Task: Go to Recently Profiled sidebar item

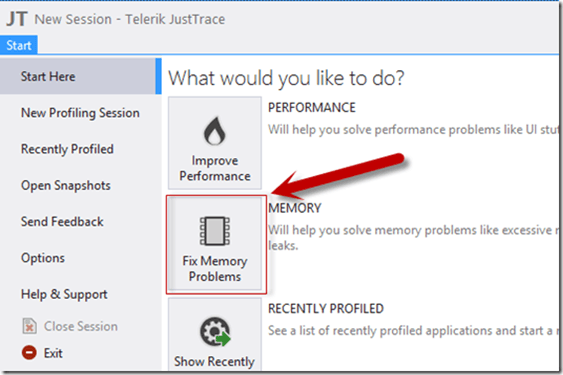Action: tap(67, 149)
